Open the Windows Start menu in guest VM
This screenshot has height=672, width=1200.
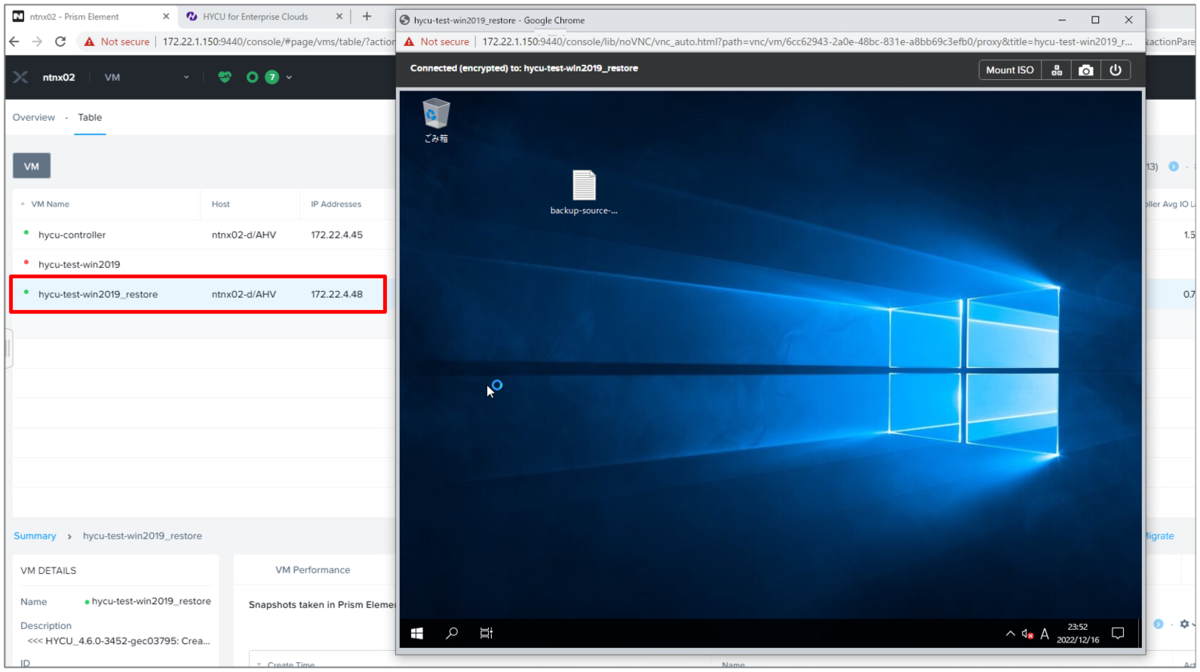417,633
